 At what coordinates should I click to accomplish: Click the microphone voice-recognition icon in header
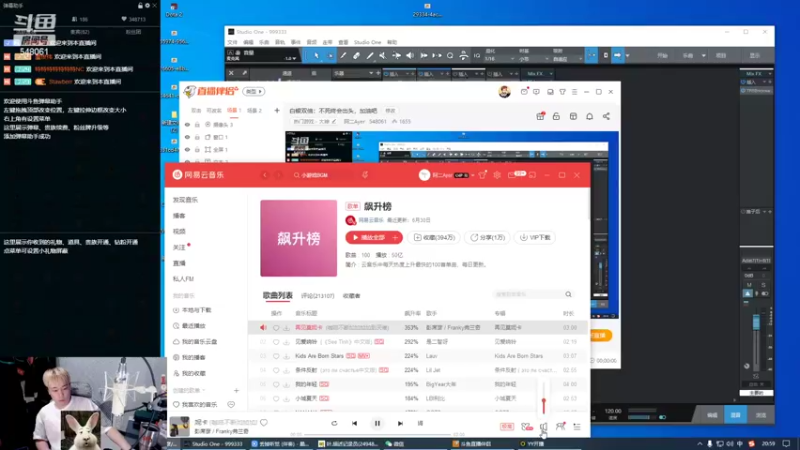point(365,175)
